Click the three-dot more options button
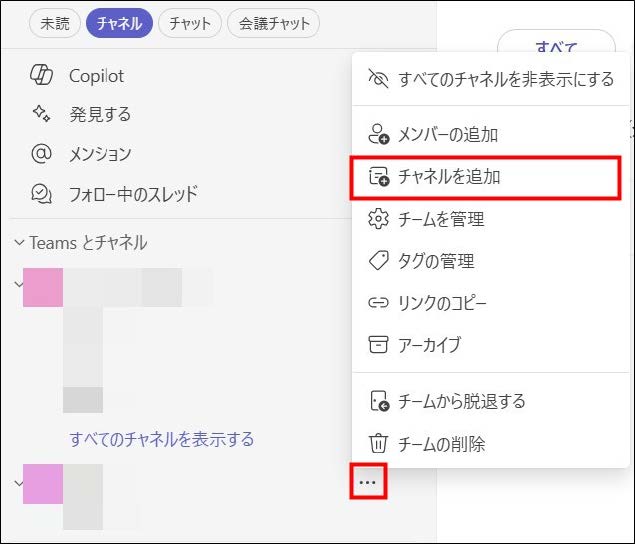635x544 pixels. 368,483
